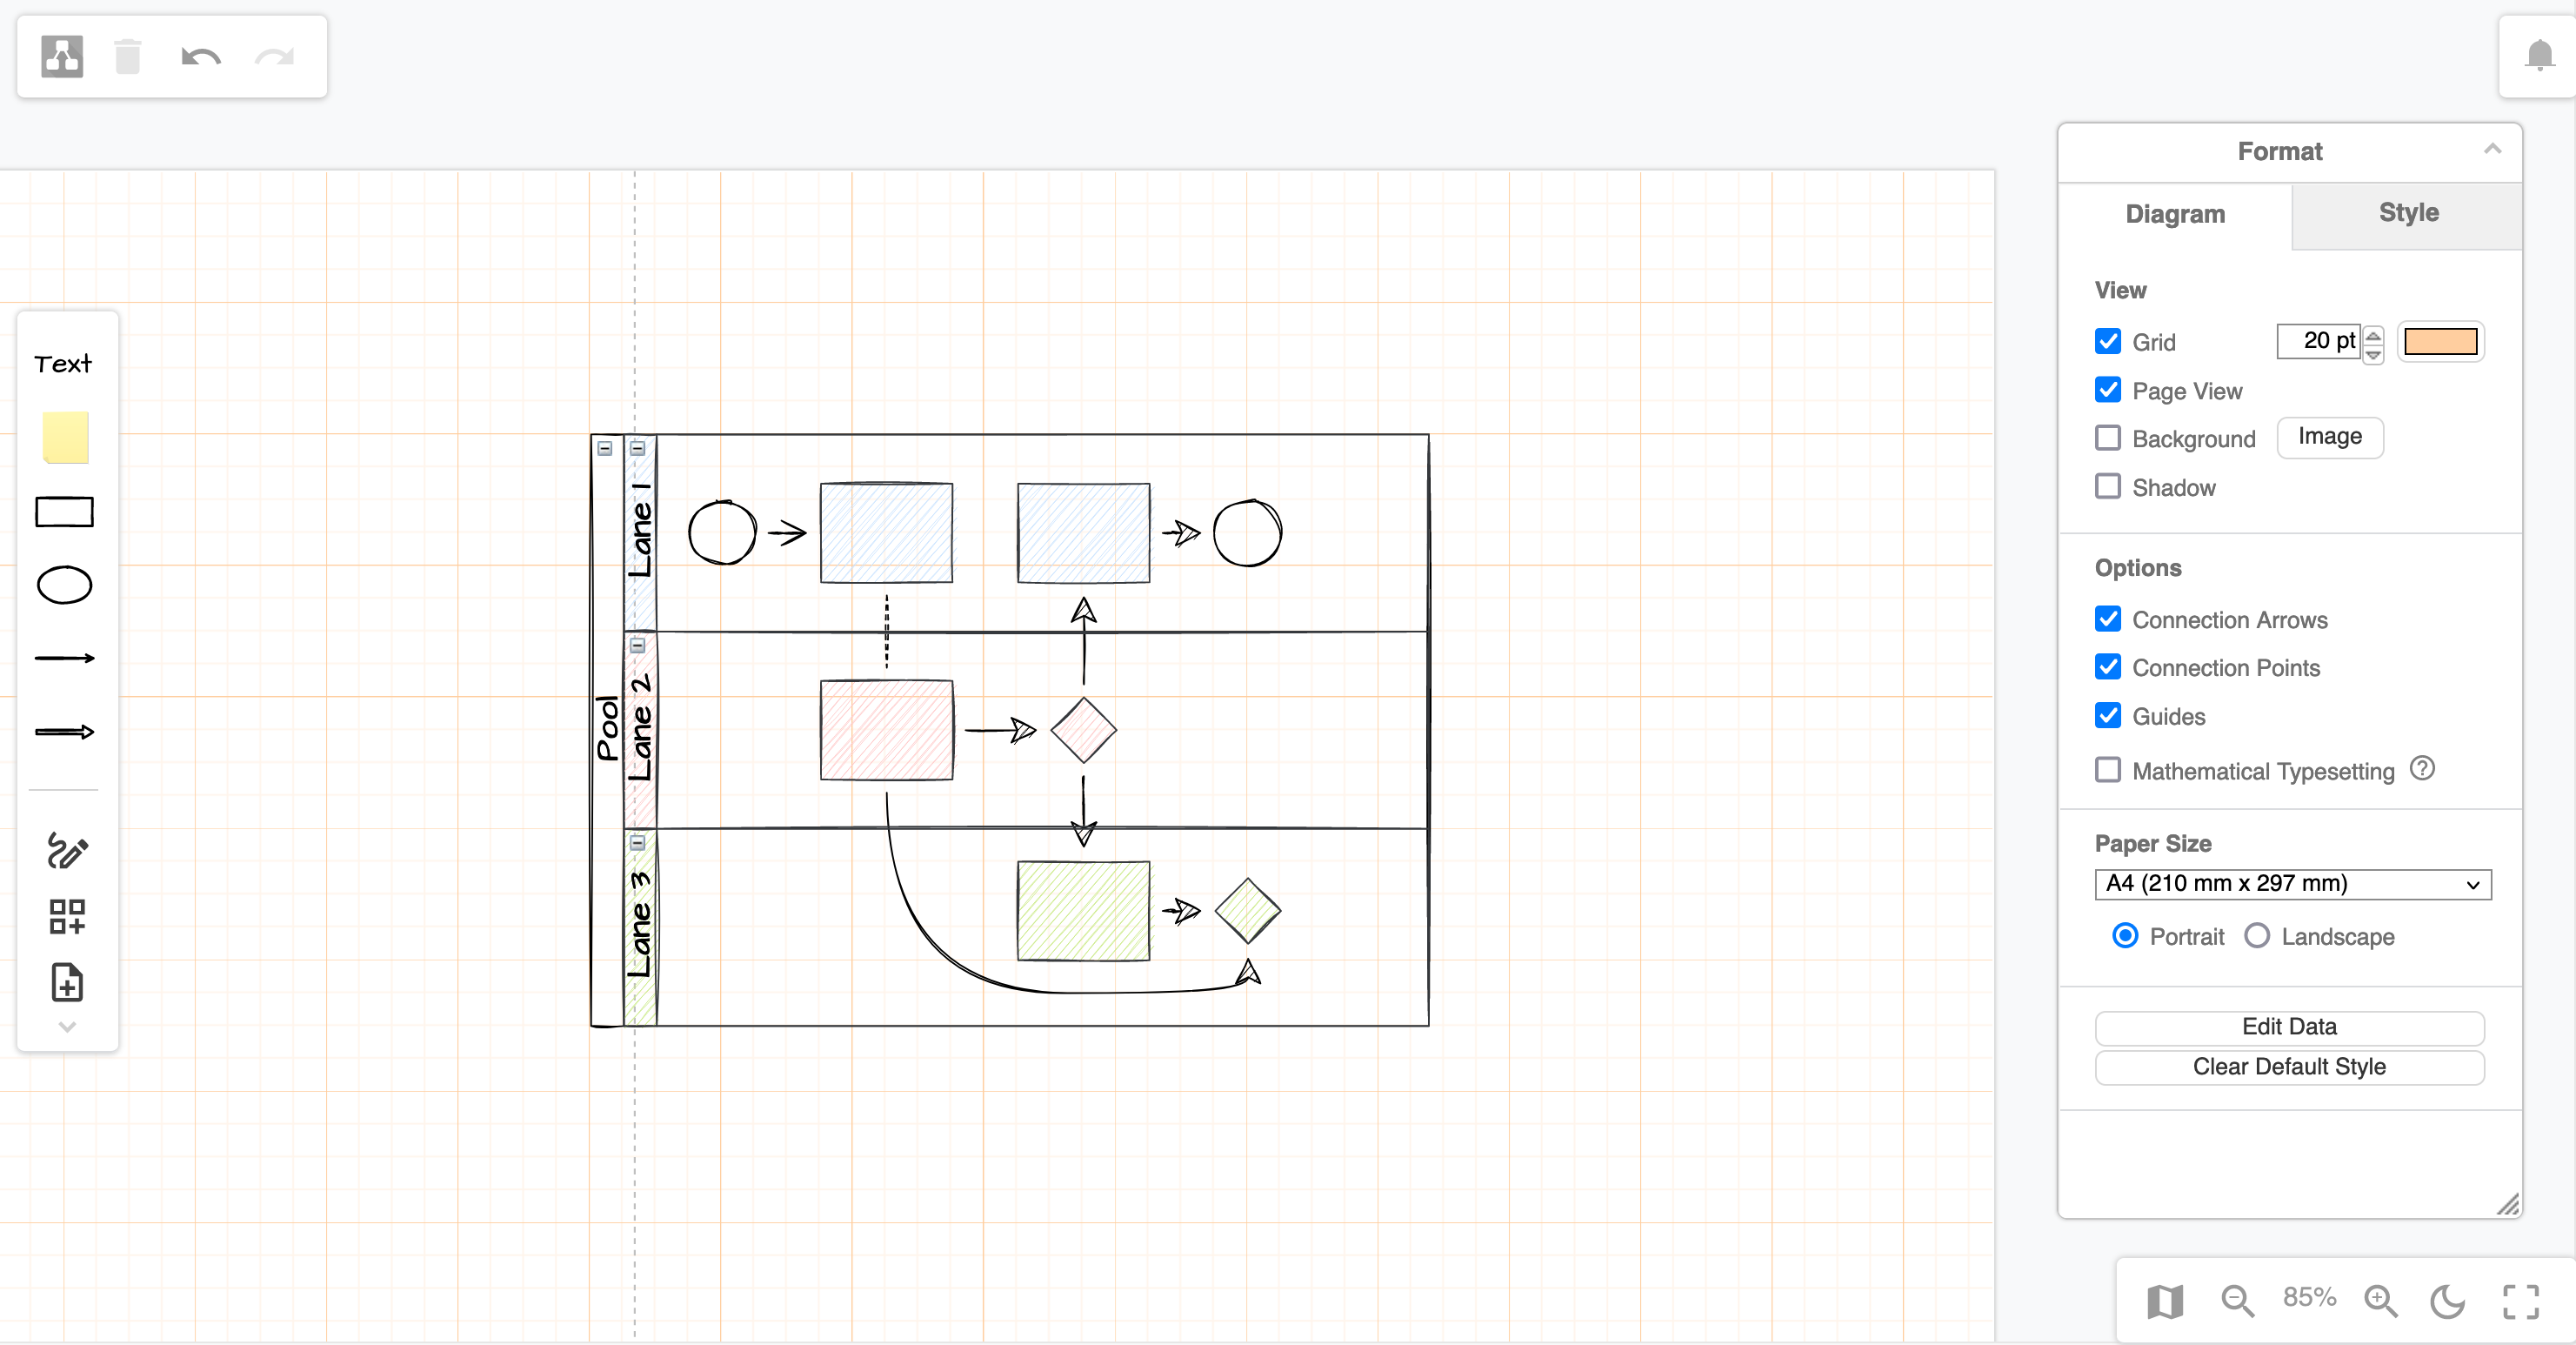Click the insert shape library icon
This screenshot has width=2576, height=1345.
[x=66, y=917]
